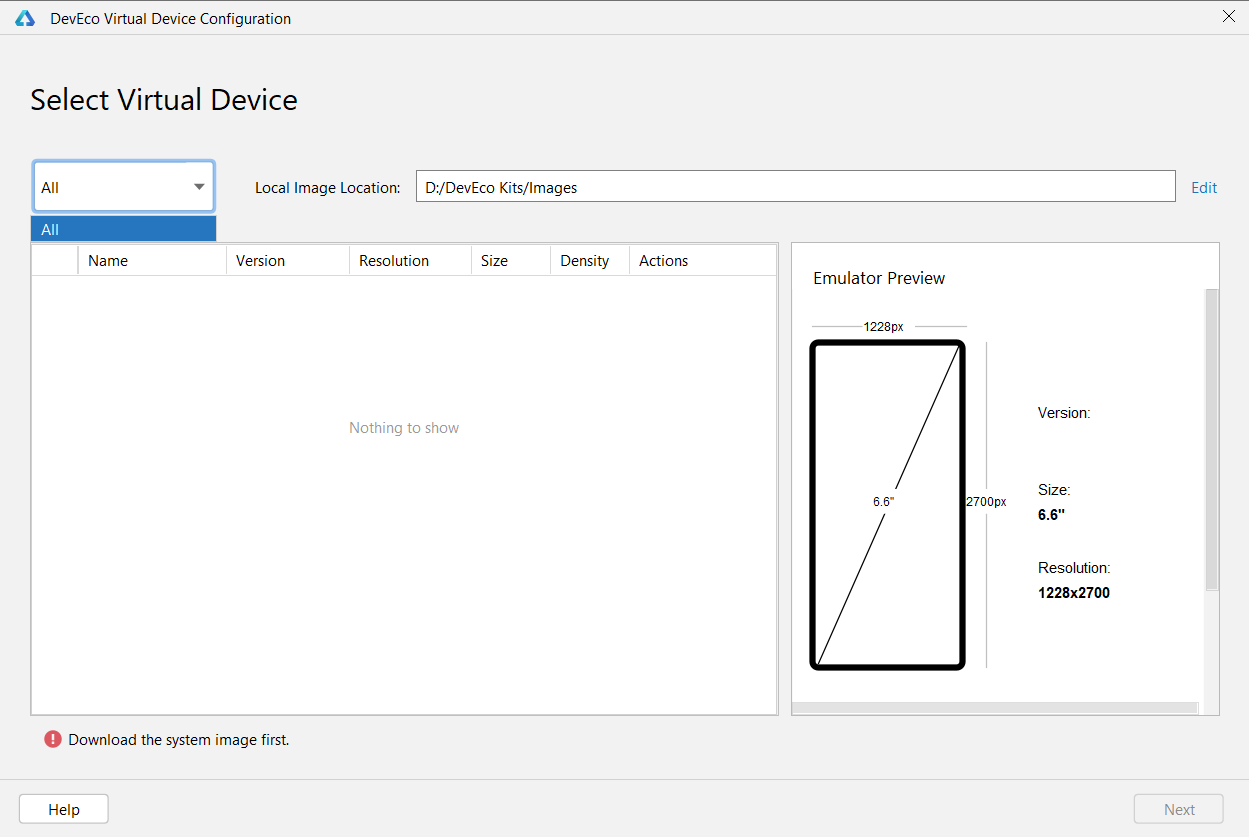Click the Actions column header
This screenshot has width=1249, height=837.
(x=703, y=260)
